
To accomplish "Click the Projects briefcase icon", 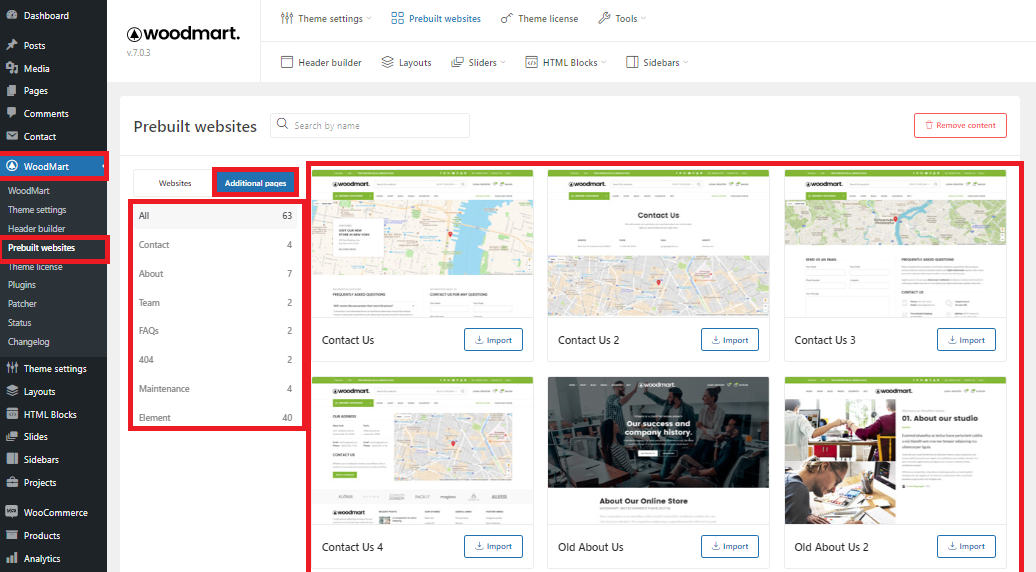I will click(12, 482).
